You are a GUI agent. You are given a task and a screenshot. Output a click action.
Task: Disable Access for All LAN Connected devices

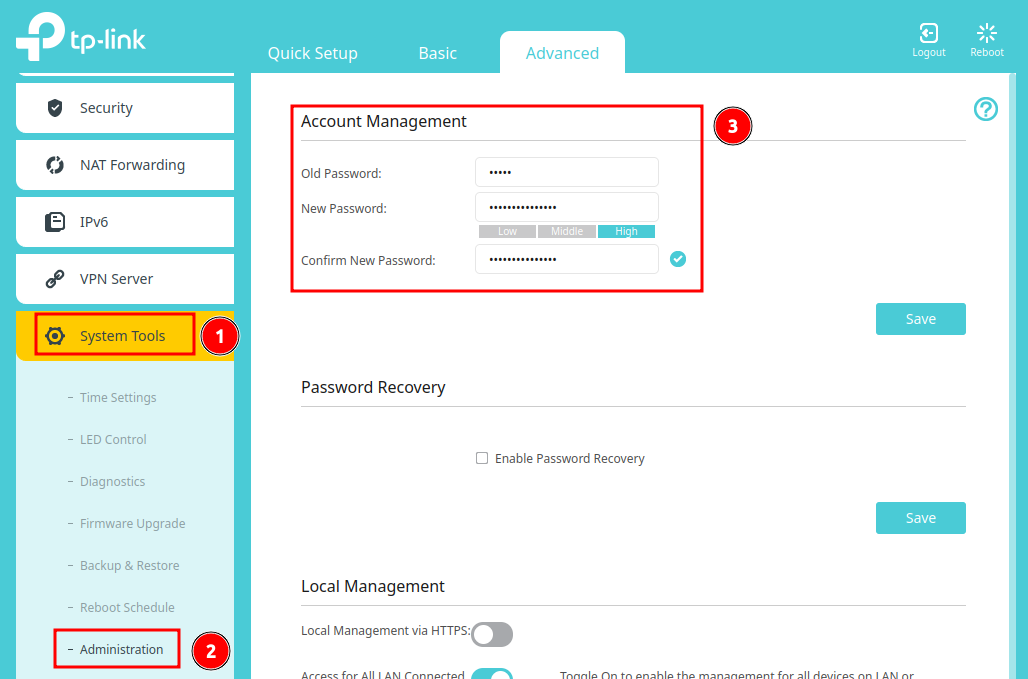[491, 674]
